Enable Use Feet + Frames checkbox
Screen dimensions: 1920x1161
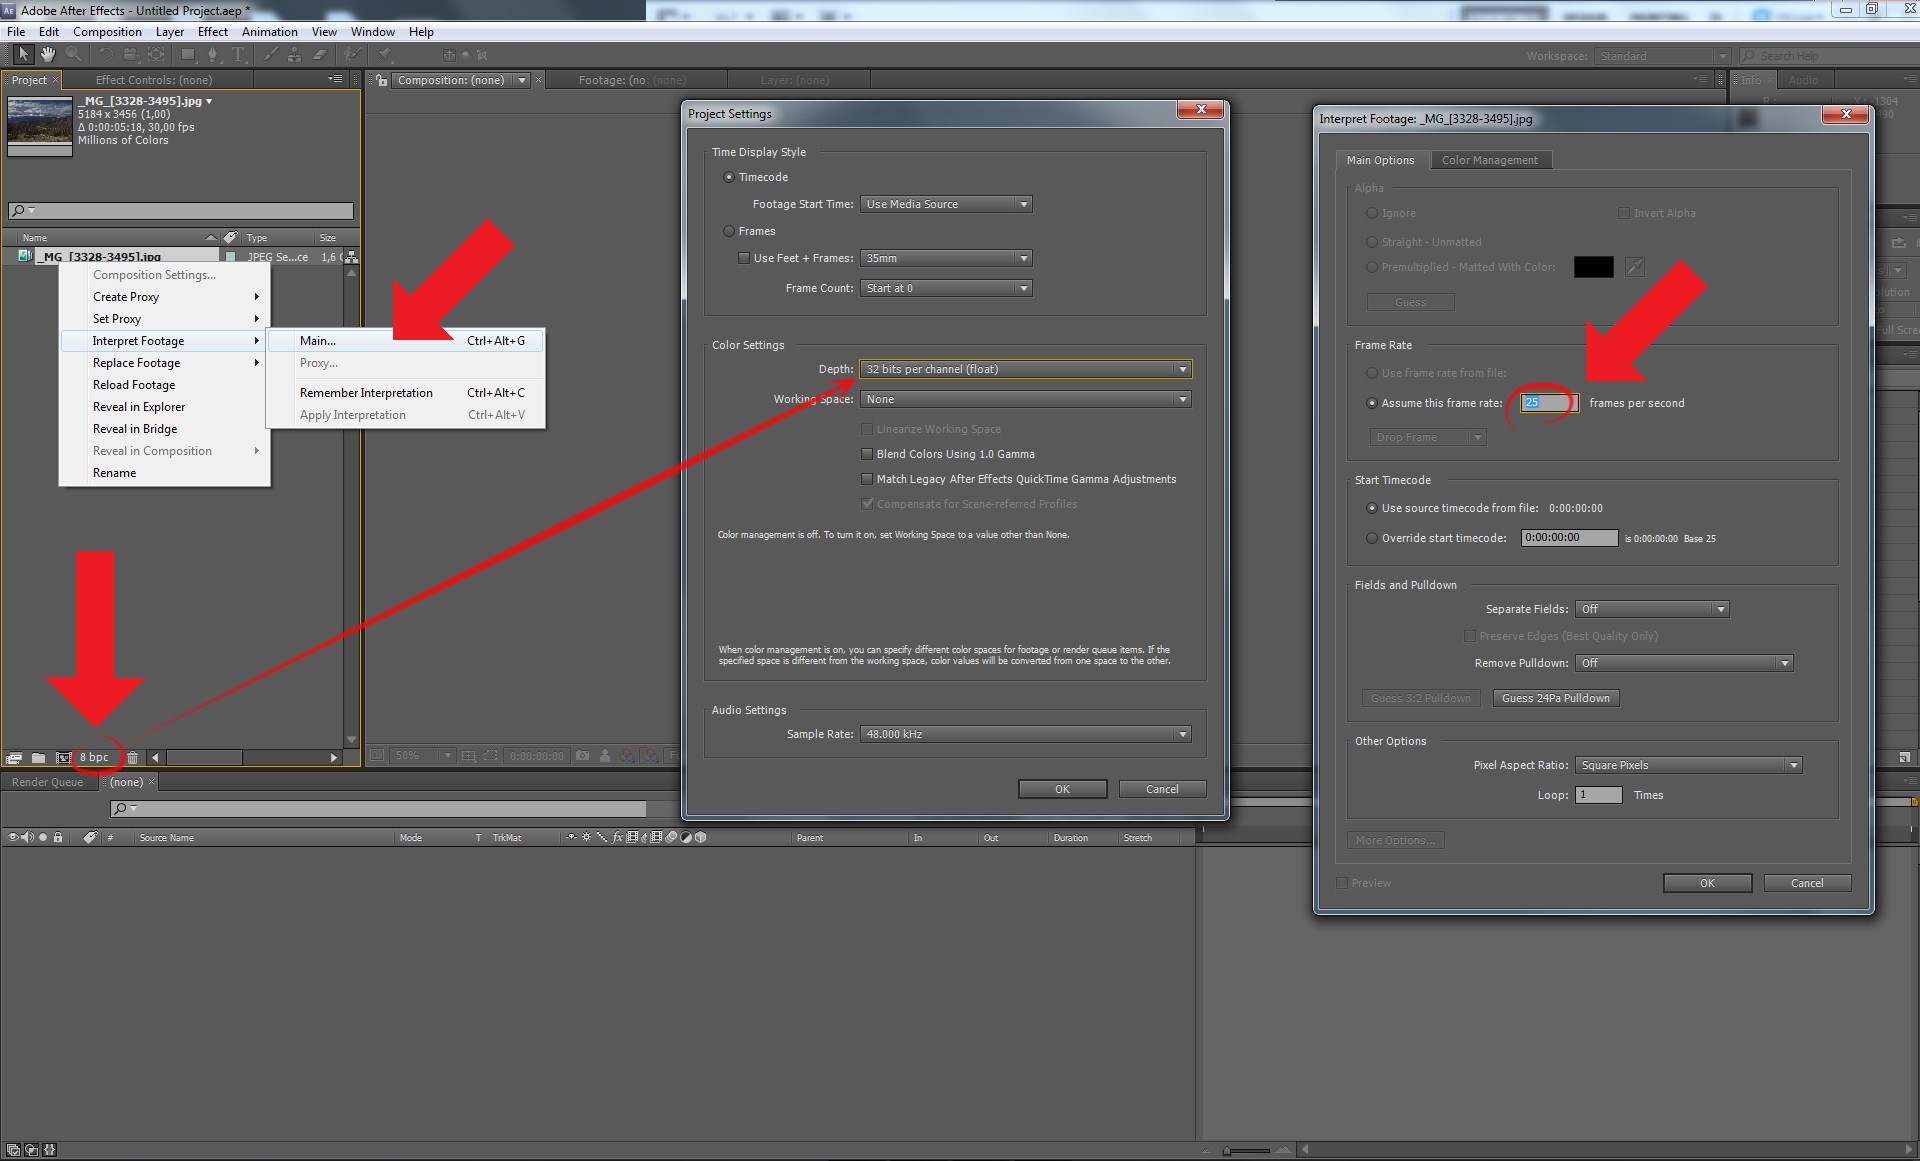coord(743,258)
